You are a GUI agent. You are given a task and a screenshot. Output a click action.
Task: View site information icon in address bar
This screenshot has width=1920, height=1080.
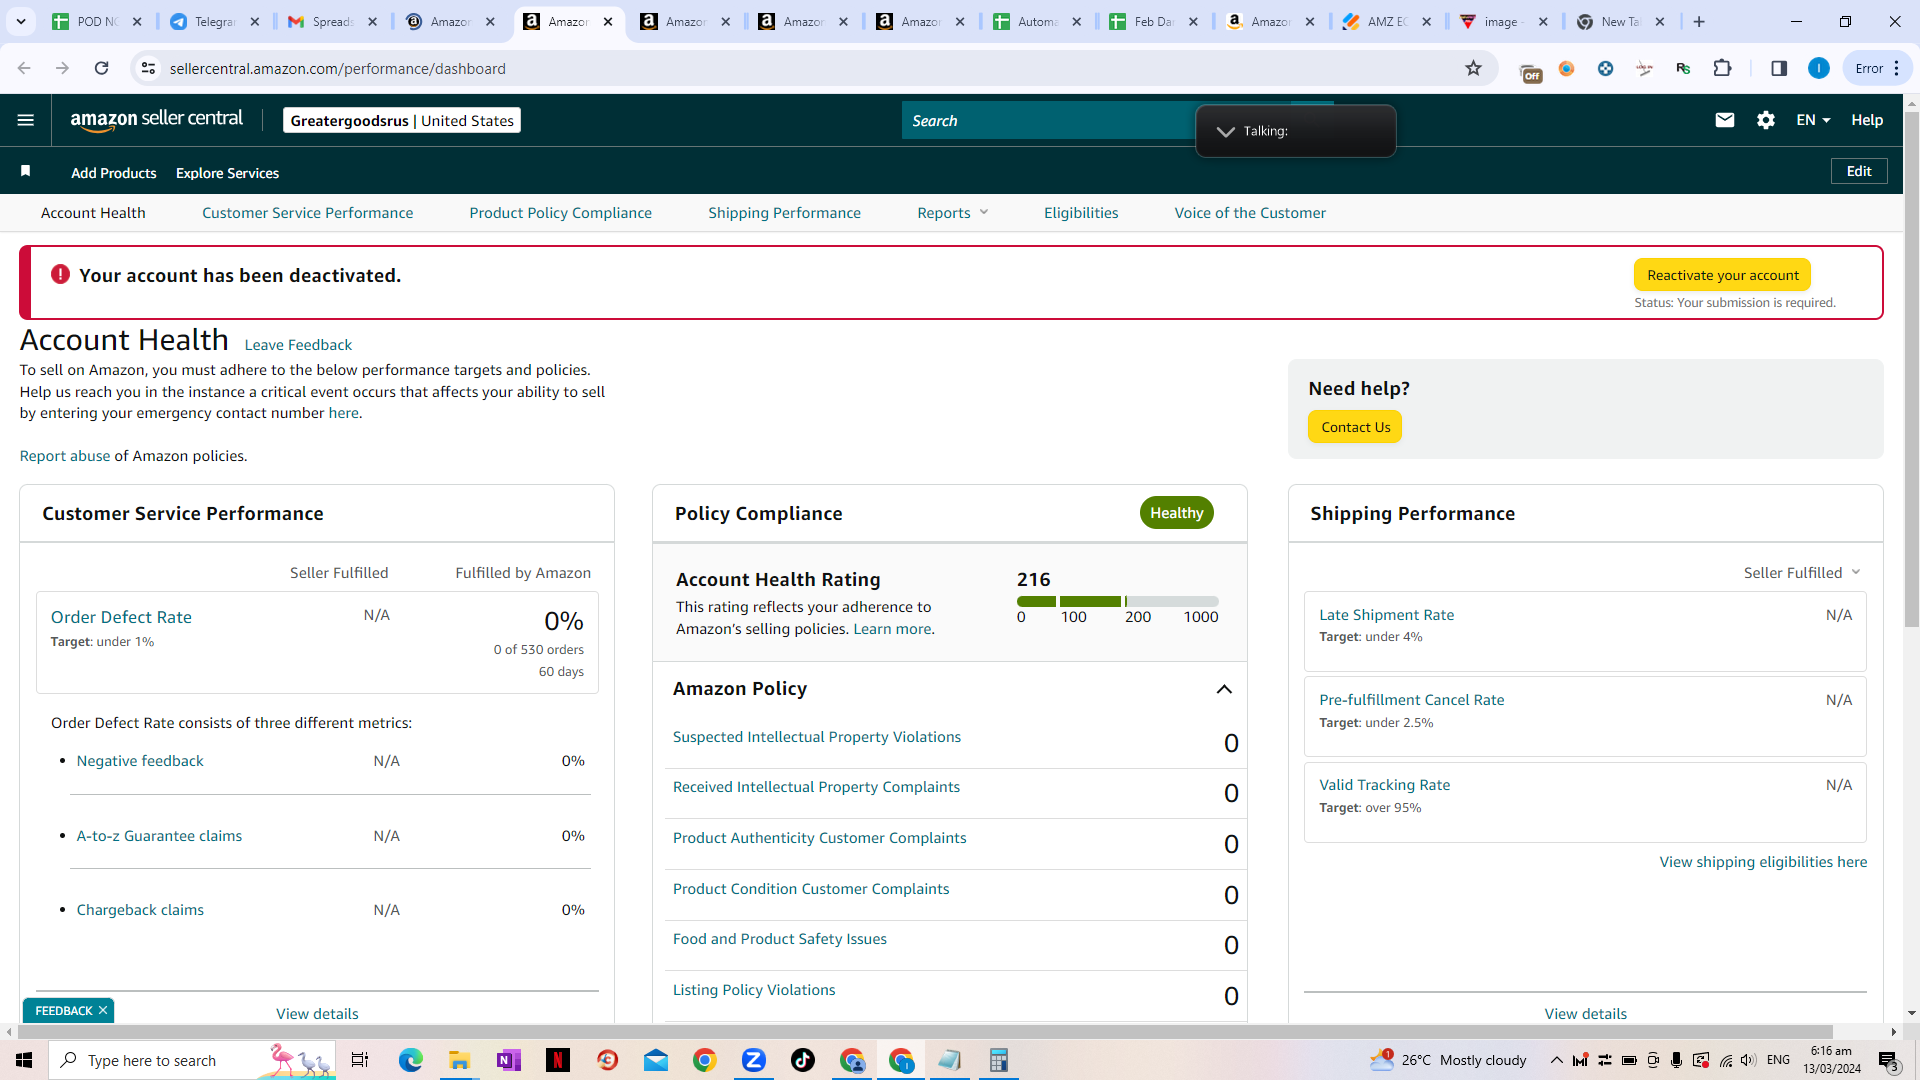(x=148, y=68)
